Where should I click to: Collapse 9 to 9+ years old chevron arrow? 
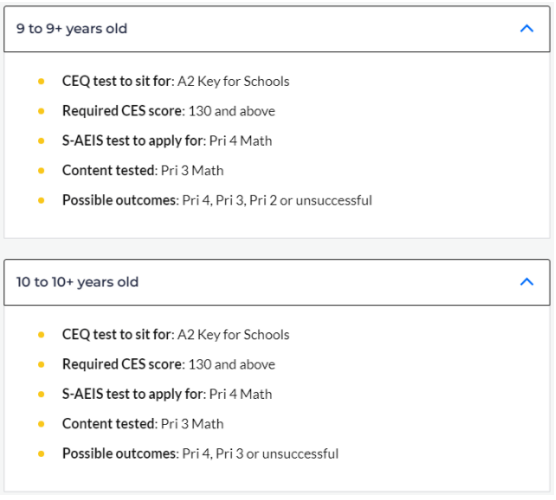(527, 28)
